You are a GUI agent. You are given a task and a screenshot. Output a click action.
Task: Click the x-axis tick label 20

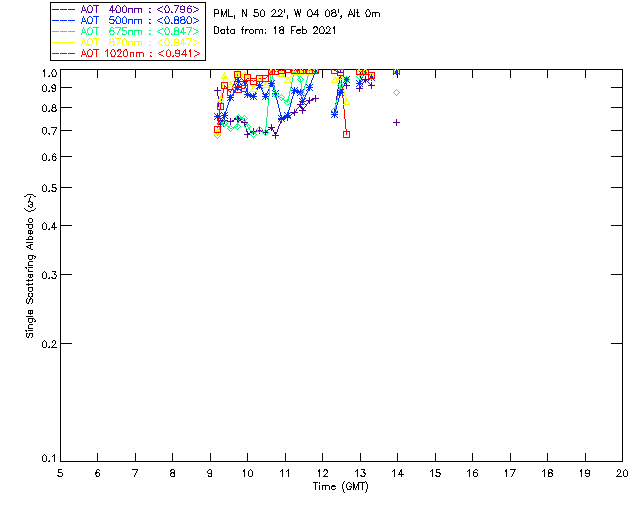point(622,473)
